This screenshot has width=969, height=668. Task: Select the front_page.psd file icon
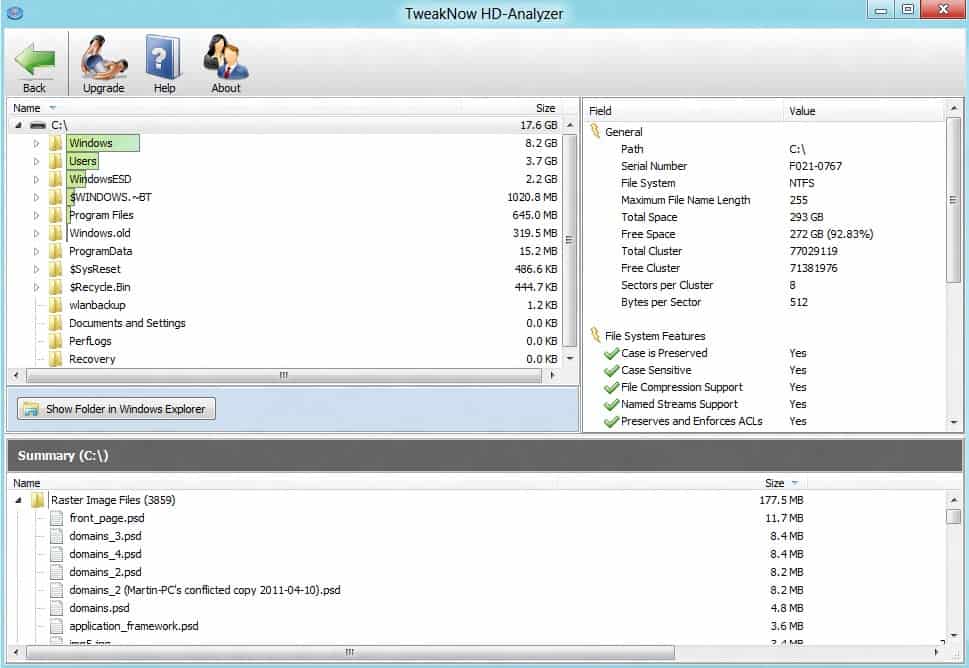coord(57,518)
